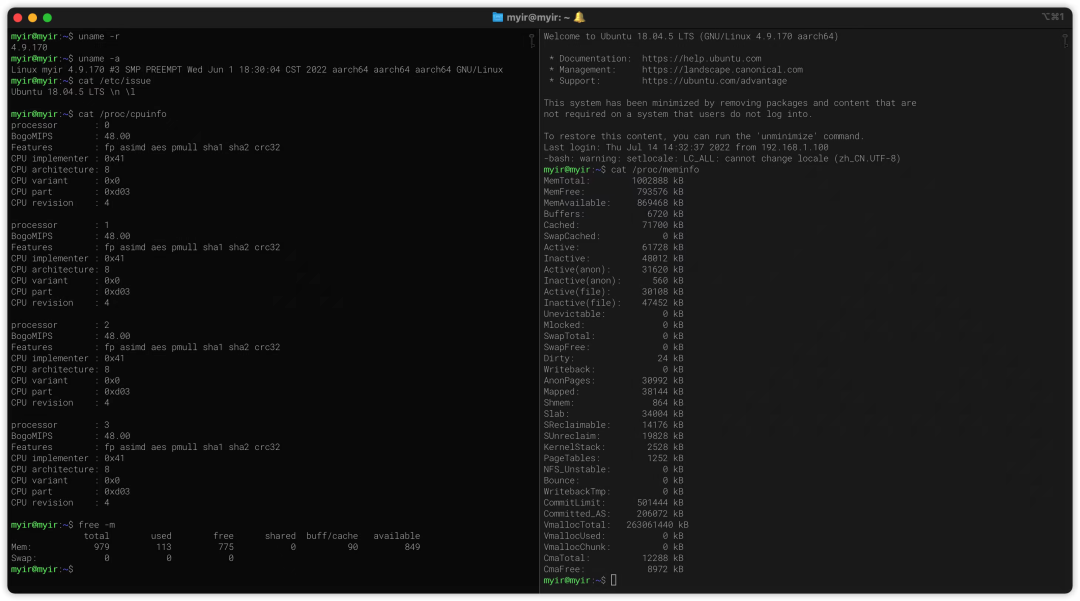1080x601 pixels.
Task: Click the 'SwapCached:' row
Action: (x=613, y=236)
